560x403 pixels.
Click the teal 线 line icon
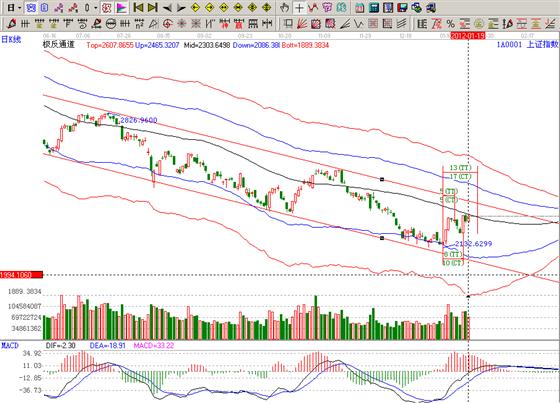341,8
